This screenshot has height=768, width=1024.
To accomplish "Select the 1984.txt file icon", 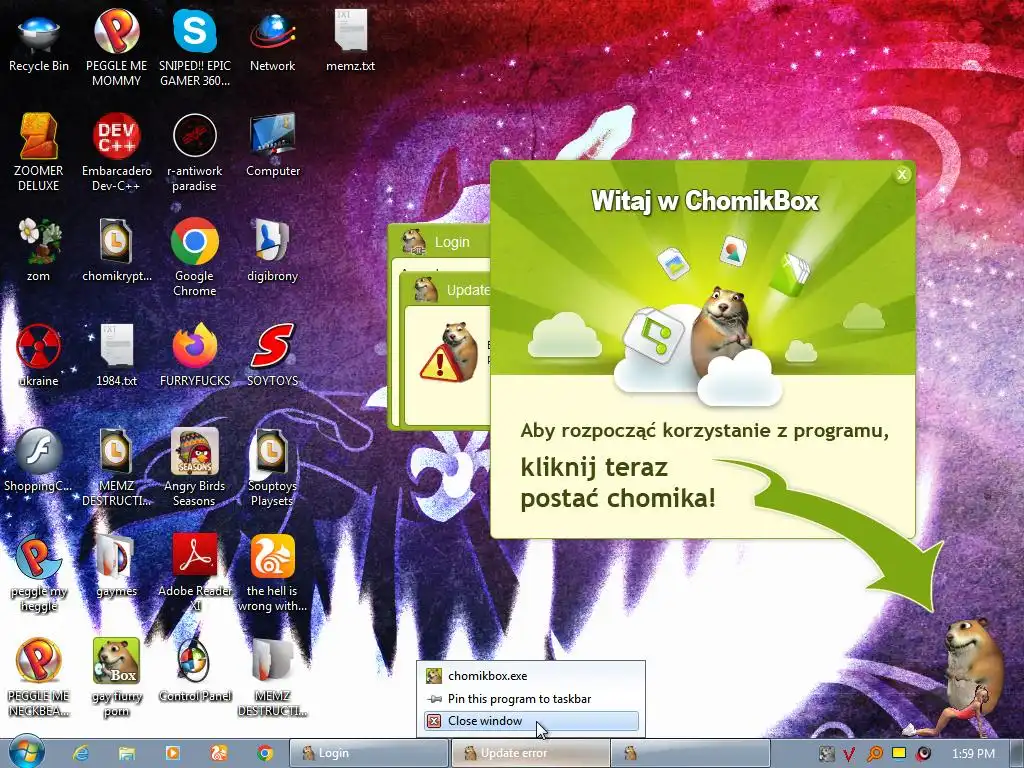I will [x=116, y=356].
